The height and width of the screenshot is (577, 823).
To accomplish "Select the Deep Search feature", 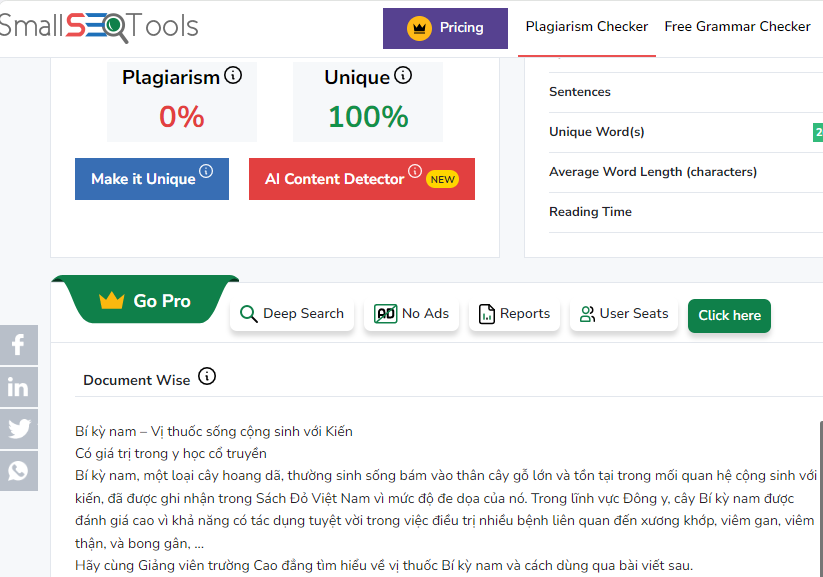I will coord(292,314).
